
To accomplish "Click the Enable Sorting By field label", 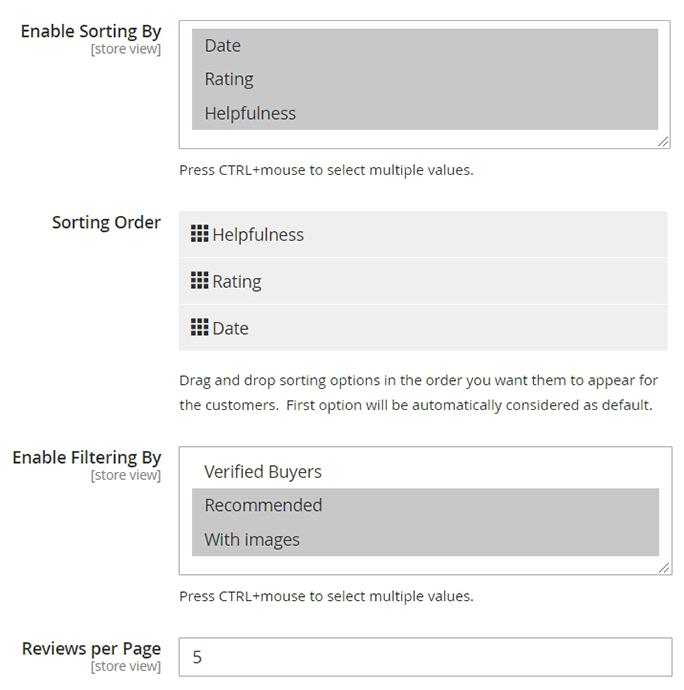I will coord(91,31).
